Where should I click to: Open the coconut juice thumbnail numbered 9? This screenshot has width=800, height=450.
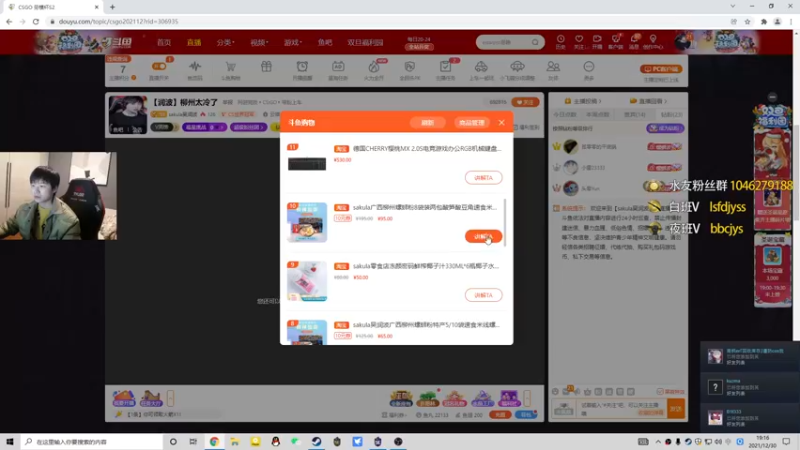coord(307,281)
